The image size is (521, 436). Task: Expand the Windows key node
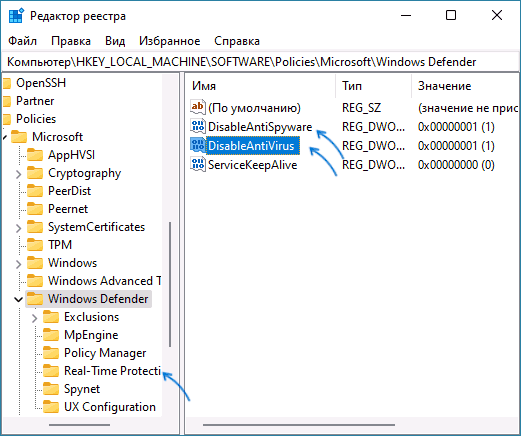pos(19,264)
